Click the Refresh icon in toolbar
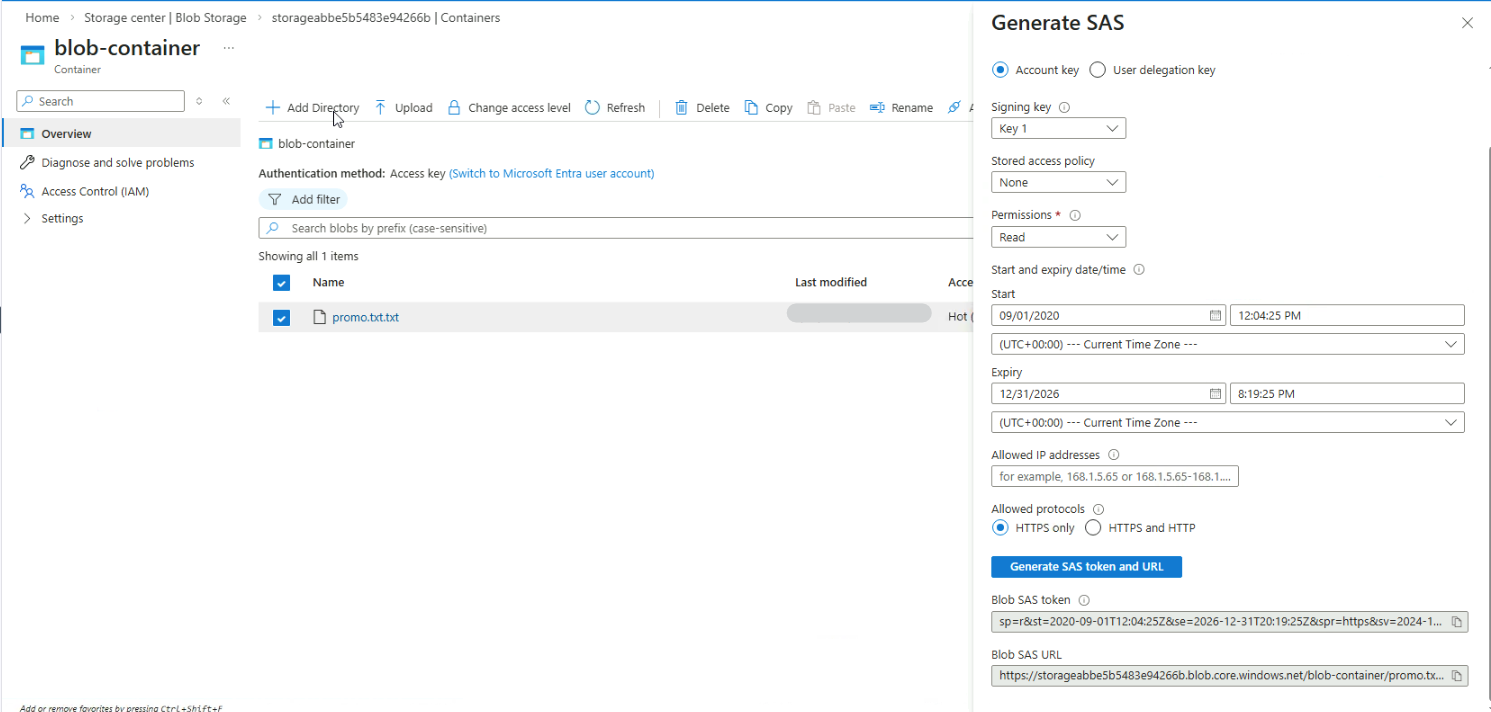1491x712 pixels. point(593,108)
